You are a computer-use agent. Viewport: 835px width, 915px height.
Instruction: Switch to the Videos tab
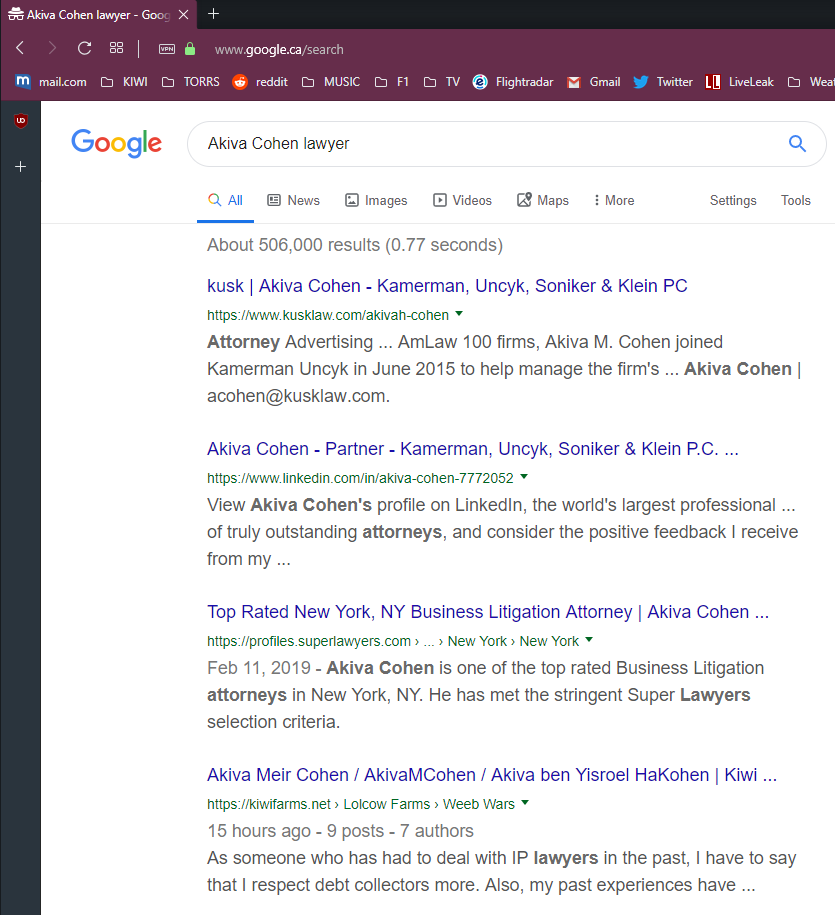click(x=462, y=200)
